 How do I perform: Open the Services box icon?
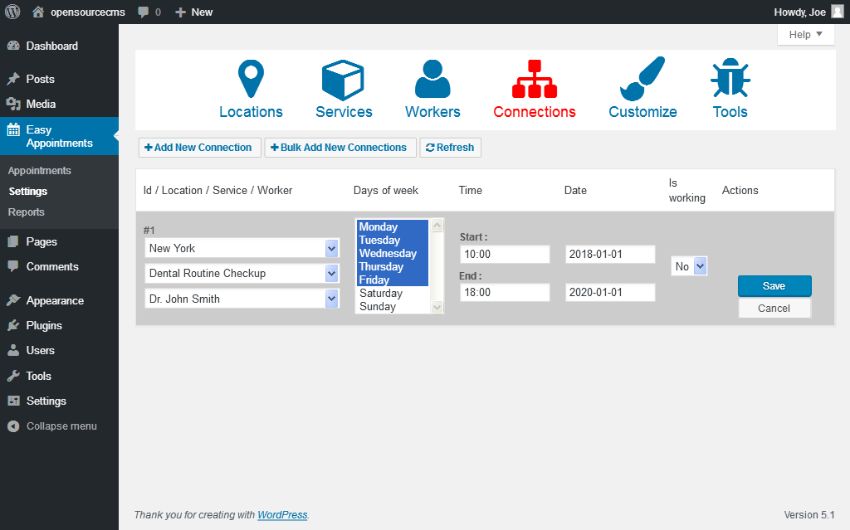coord(343,79)
